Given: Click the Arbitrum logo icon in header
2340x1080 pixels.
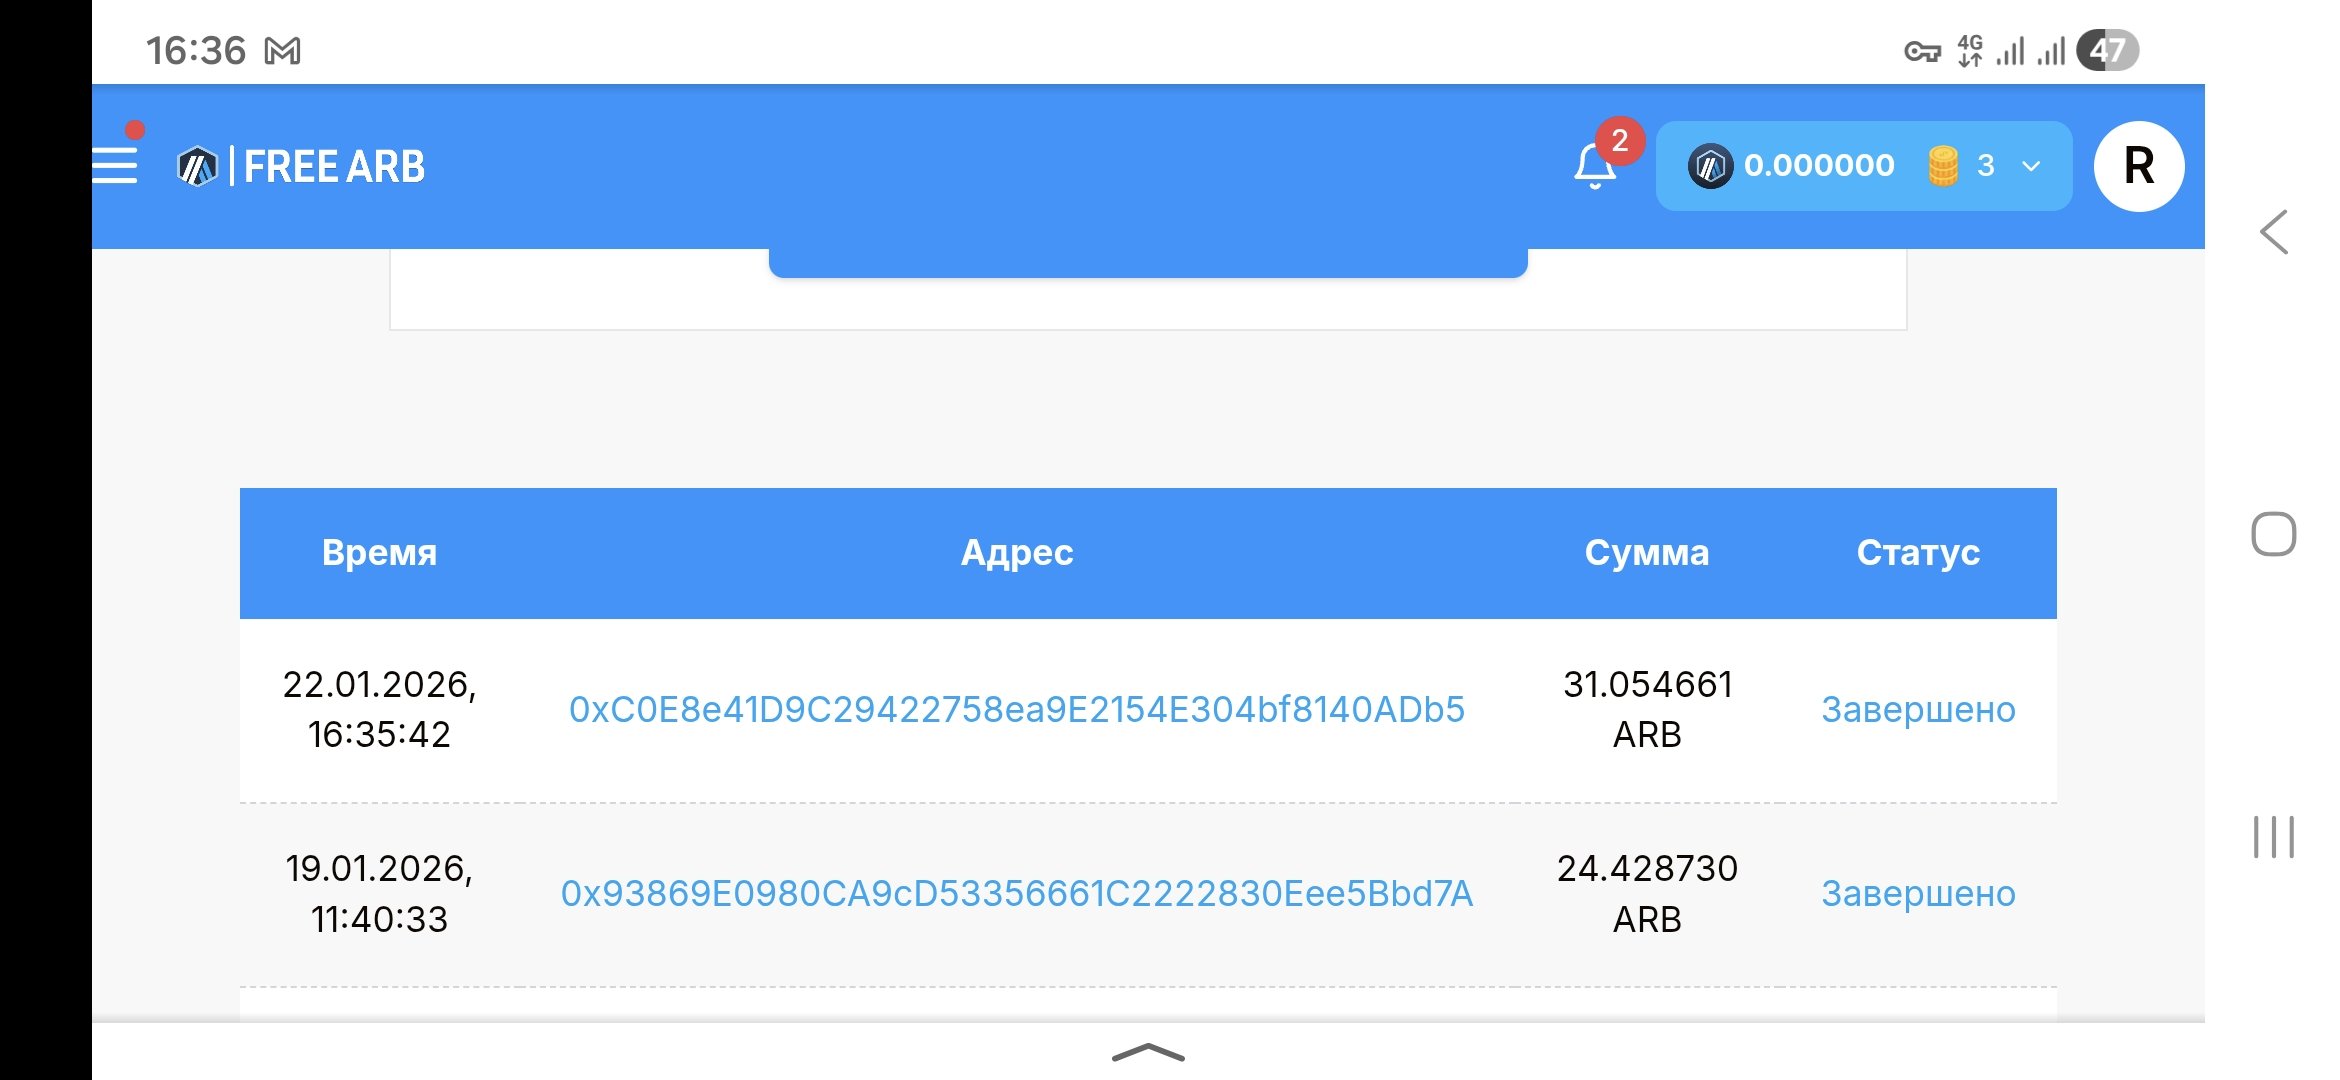Looking at the screenshot, I should click(197, 166).
